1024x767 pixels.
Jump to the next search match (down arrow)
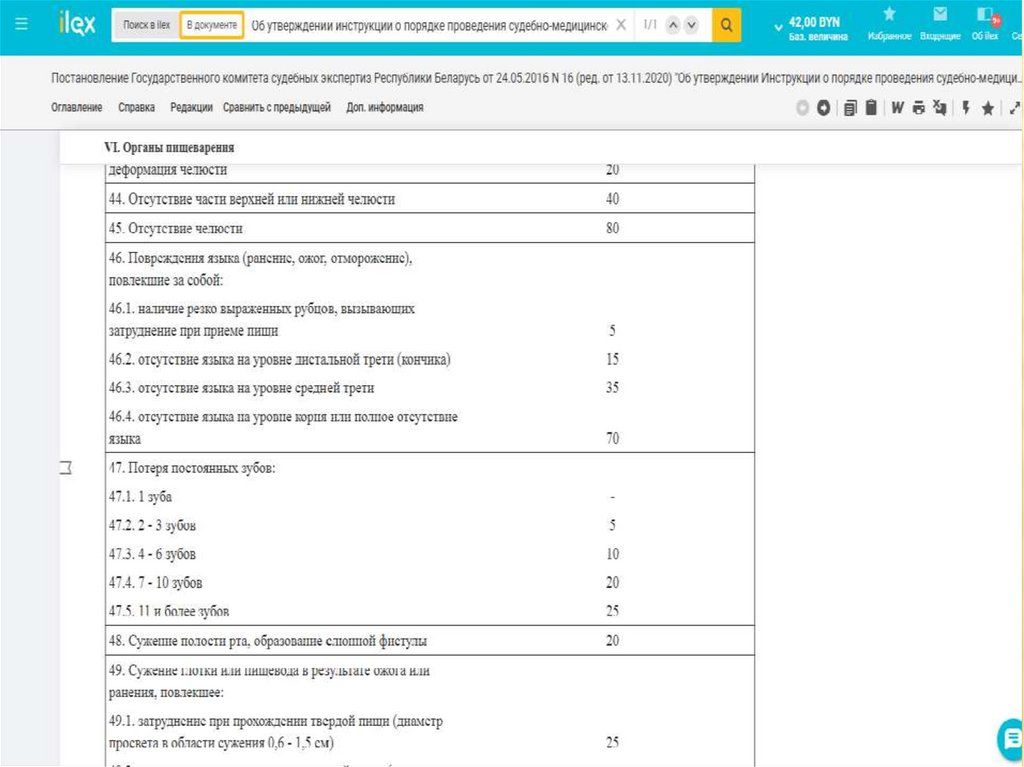click(690, 26)
